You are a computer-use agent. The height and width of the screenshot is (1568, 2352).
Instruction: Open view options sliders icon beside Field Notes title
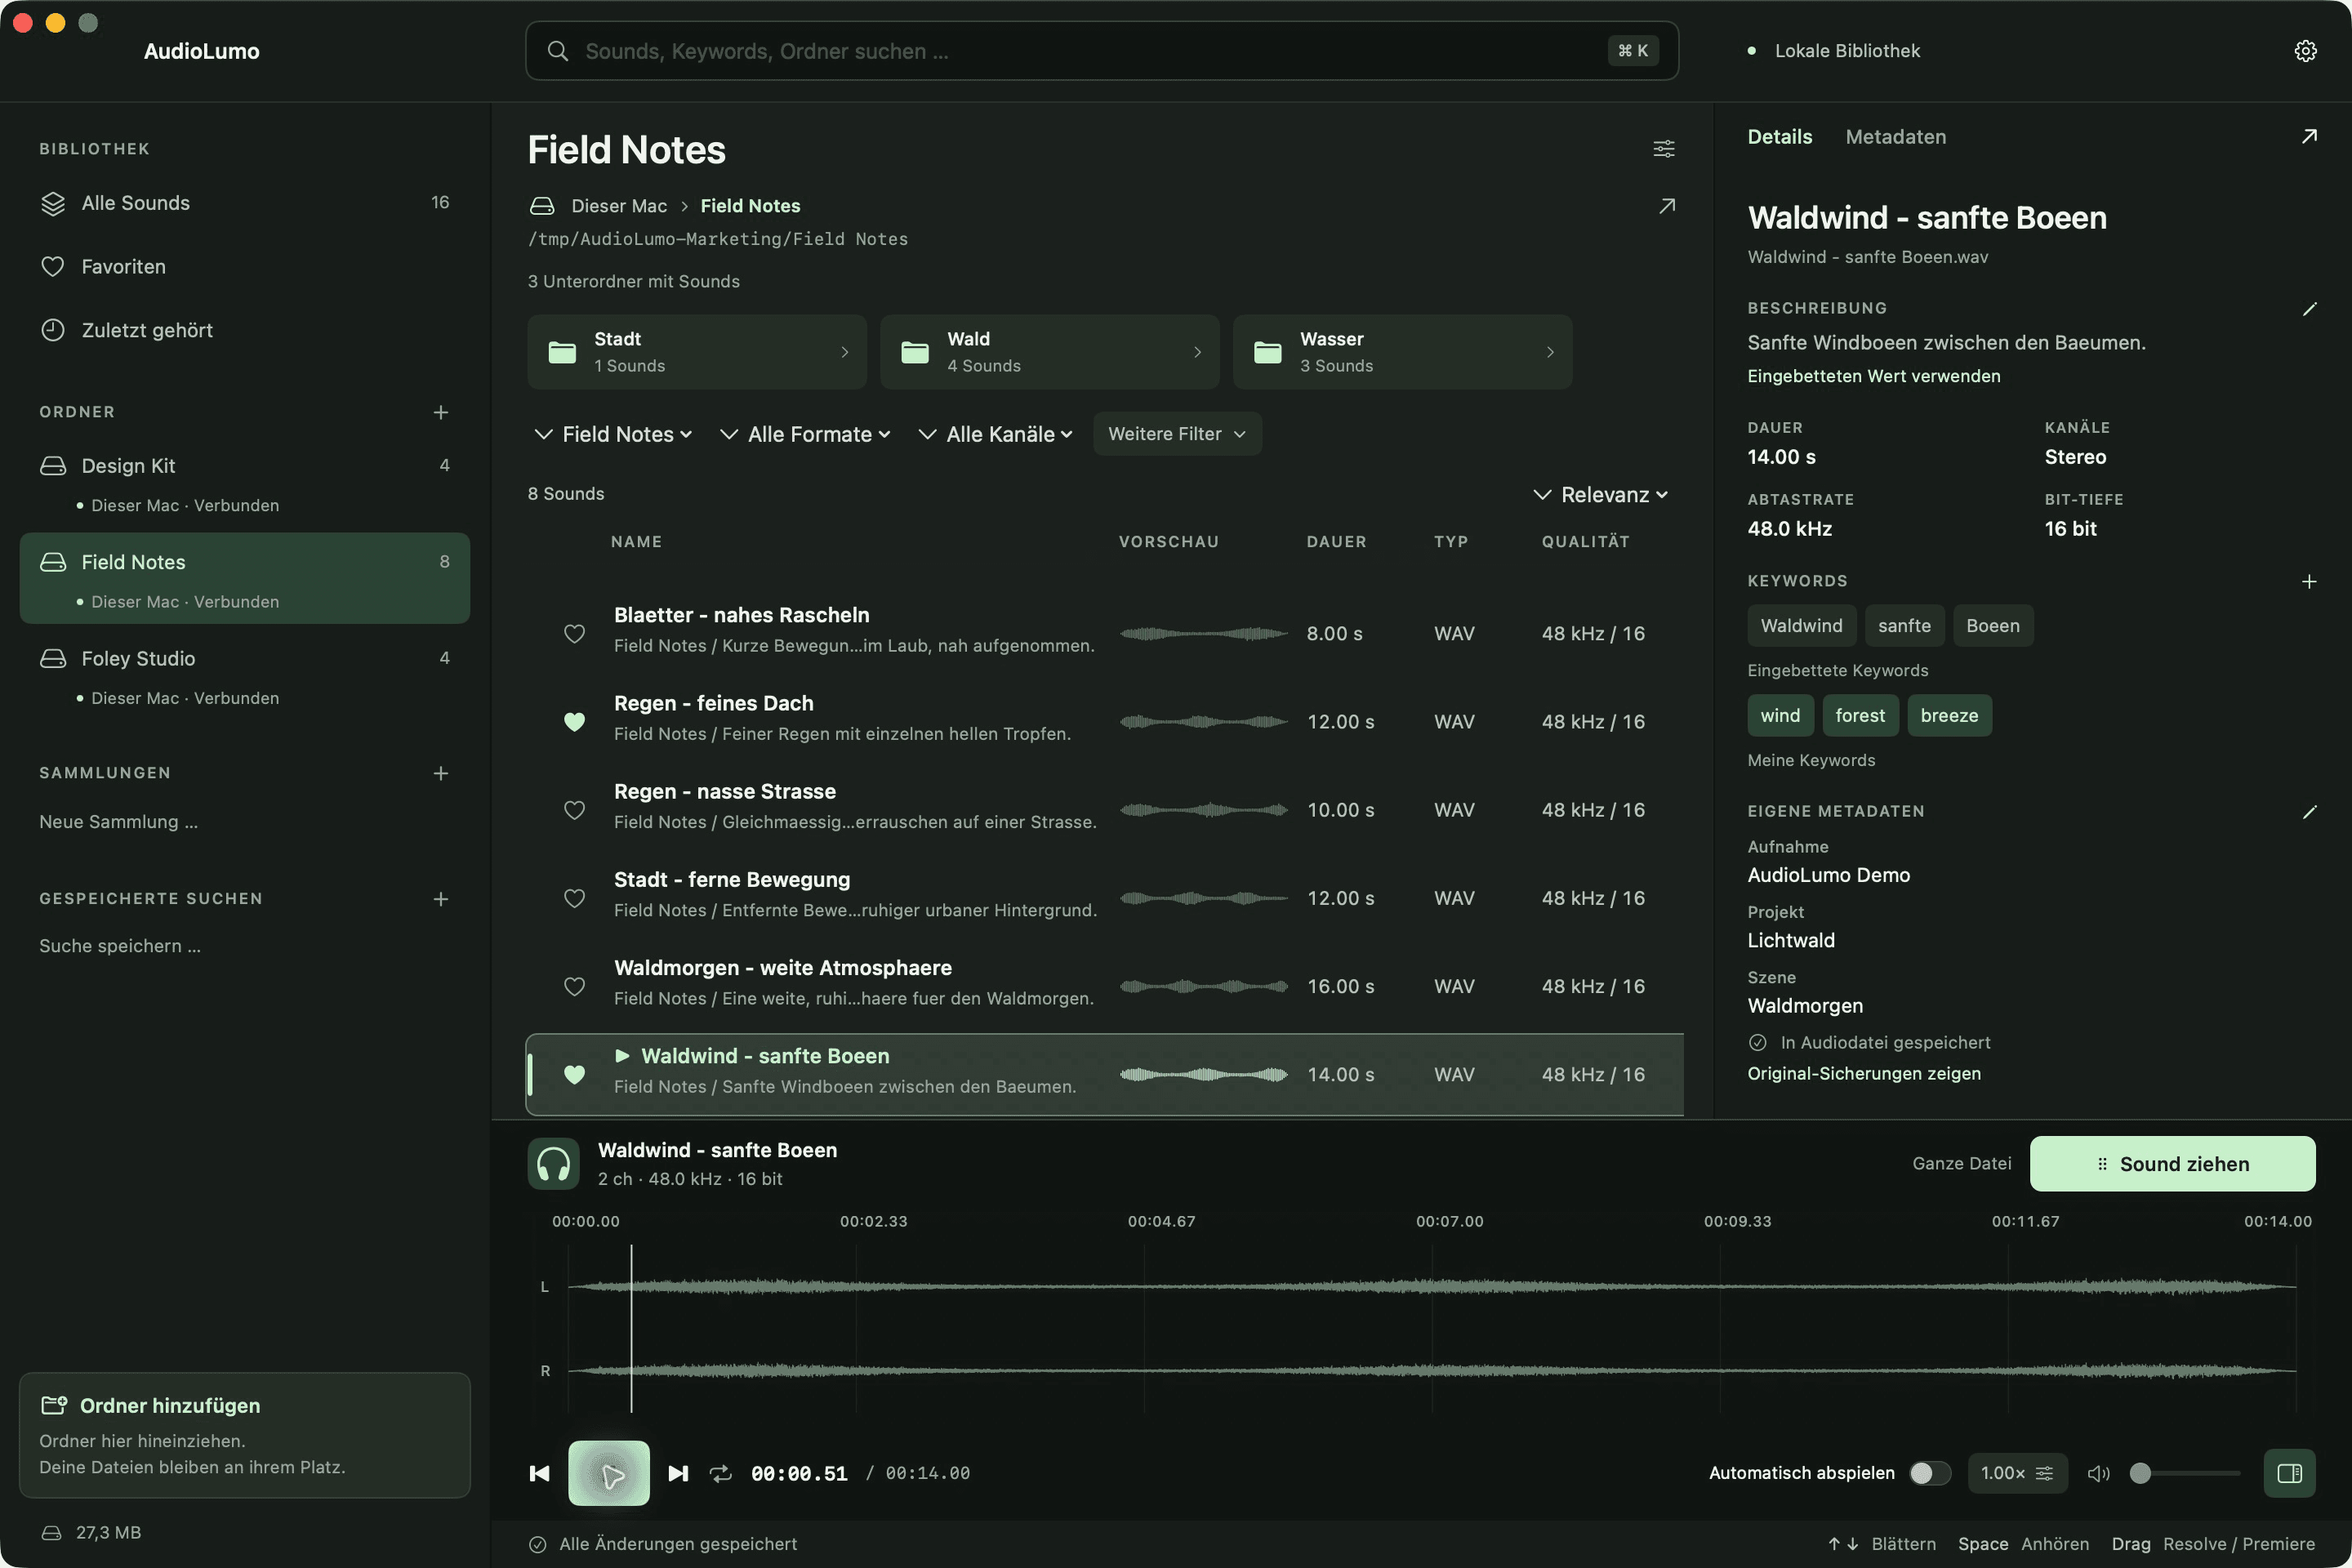pos(1663,149)
